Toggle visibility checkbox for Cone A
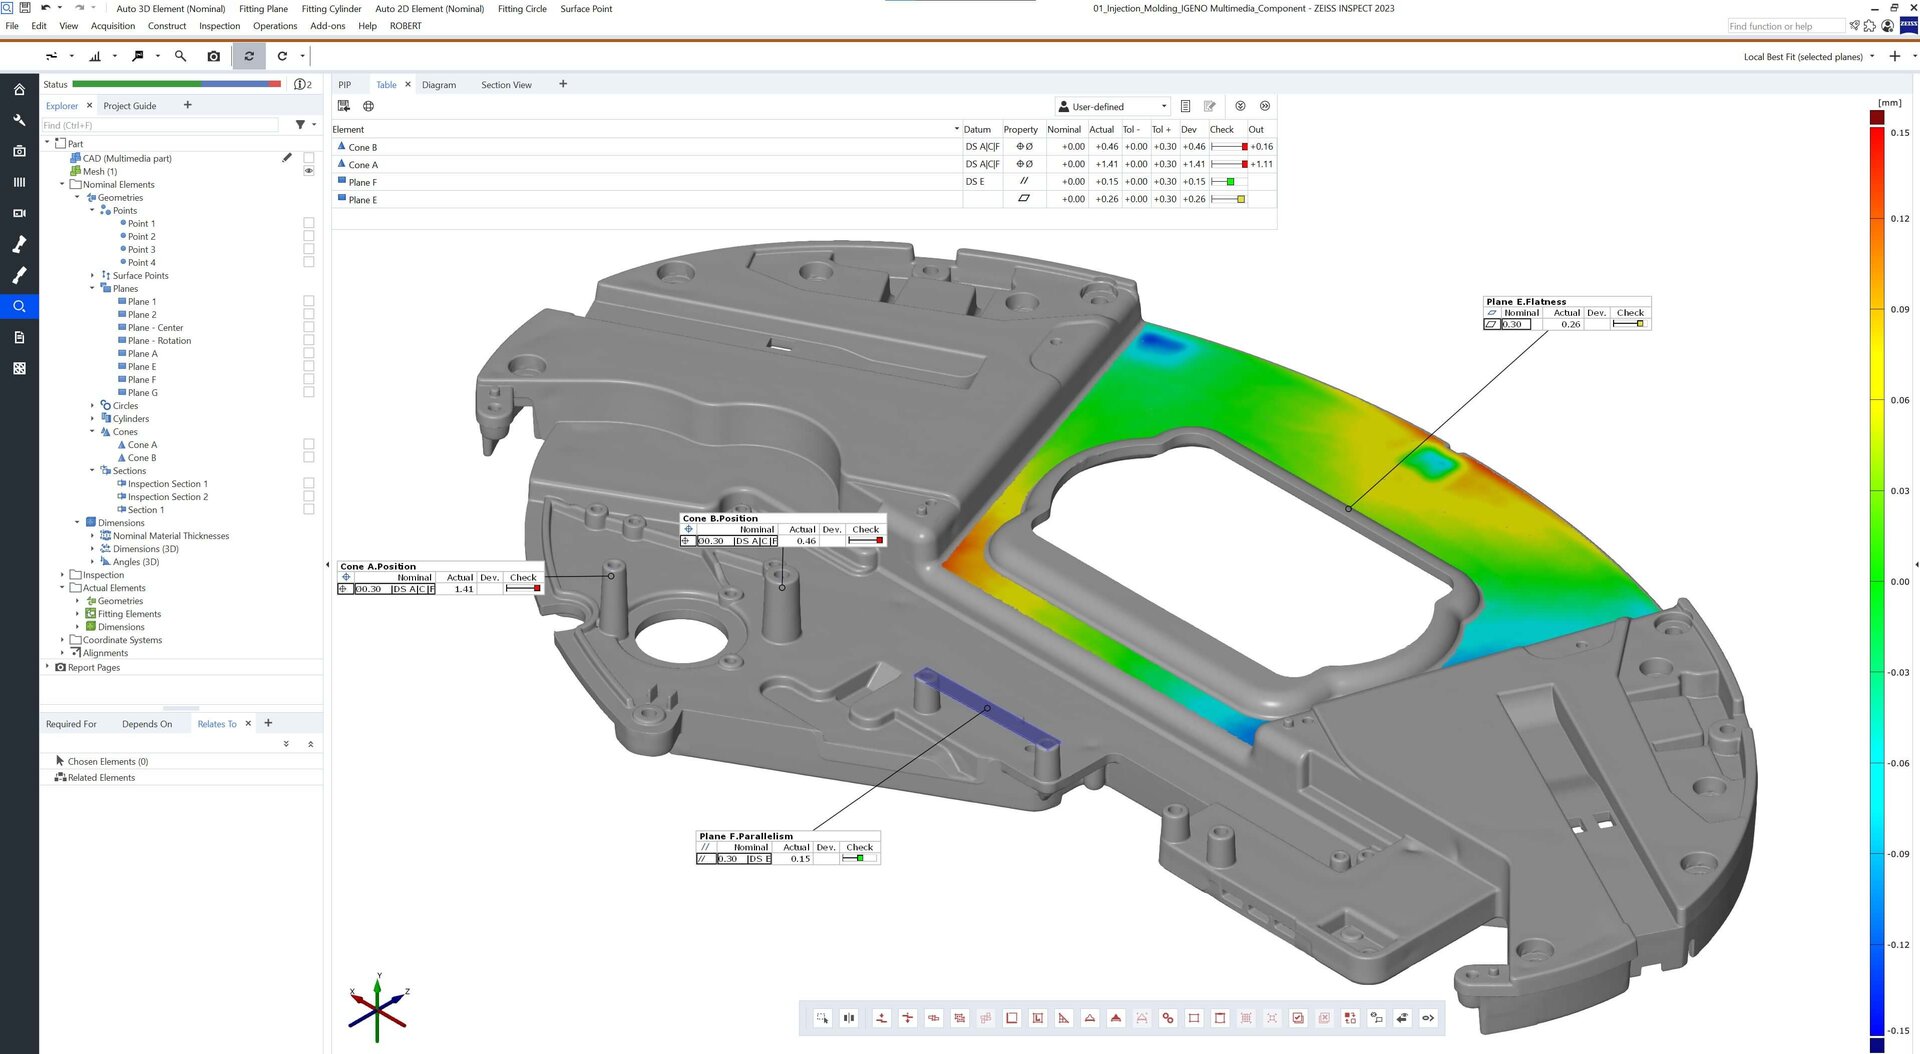 tap(309, 444)
